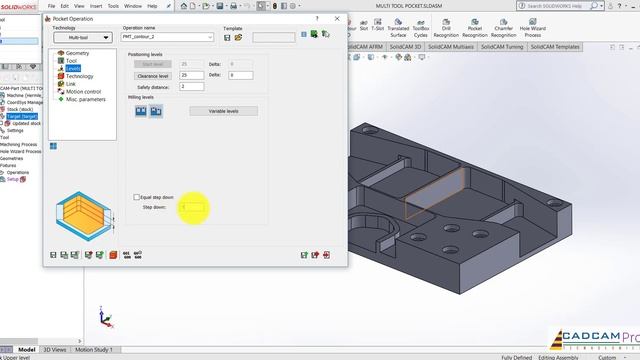Screen dimensions: 640x360
Task: Click the T-Slot tool in the ribbon
Action: click(x=378, y=25)
